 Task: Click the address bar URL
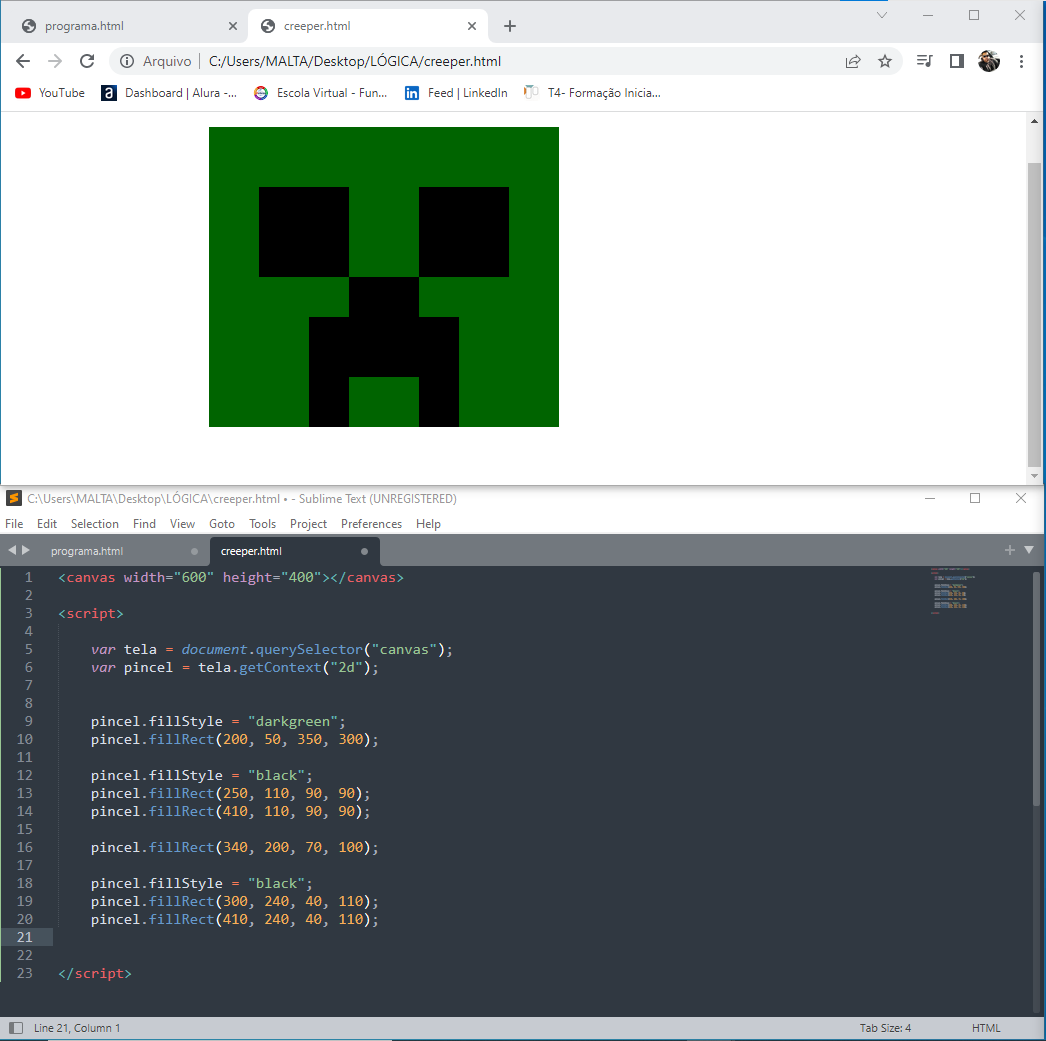pos(355,61)
